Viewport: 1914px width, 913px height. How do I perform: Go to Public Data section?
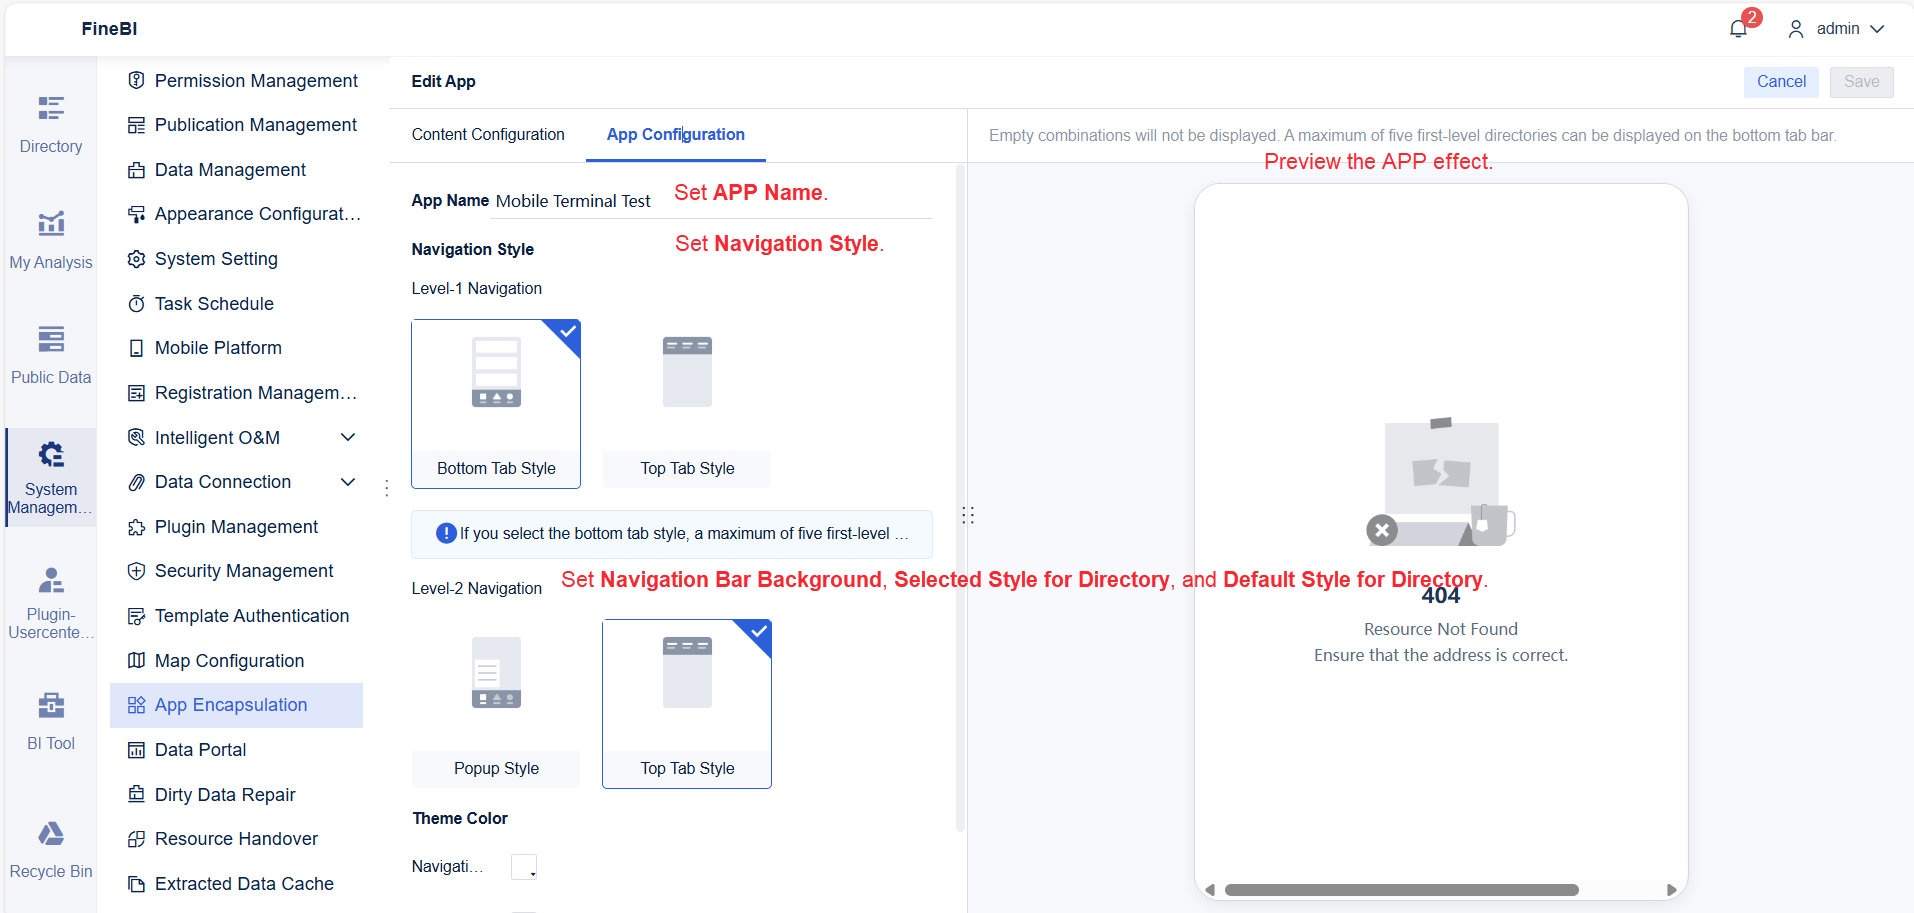tap(51, 355)
